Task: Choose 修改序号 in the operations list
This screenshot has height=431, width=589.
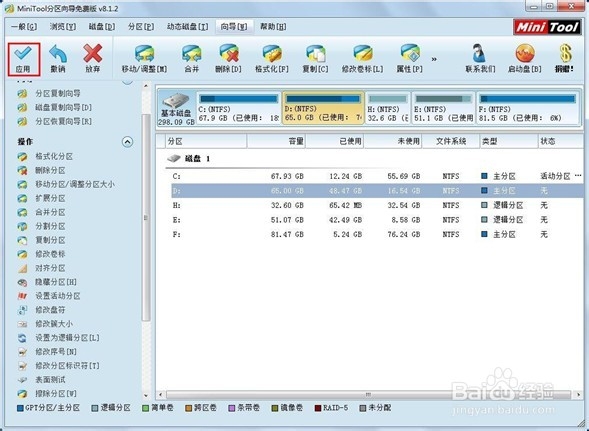Action: pos(56,352)
